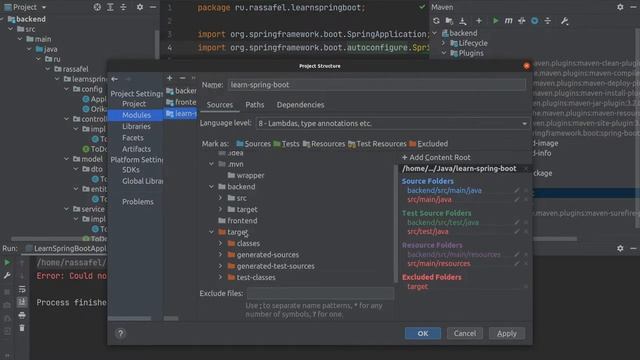Expand generated-sources folder
Screen dimensions: 640x360
coord(220,255)
